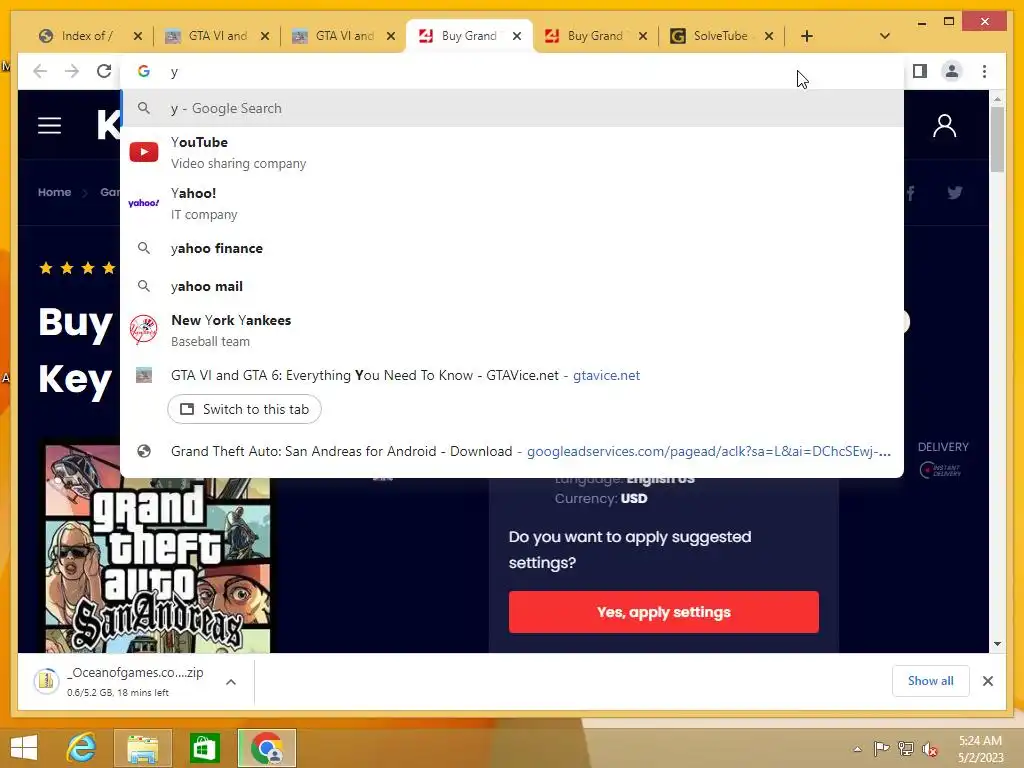Open the Windows Start button
The width and height of the screenshot is (1024, 768).
point(24,748)
